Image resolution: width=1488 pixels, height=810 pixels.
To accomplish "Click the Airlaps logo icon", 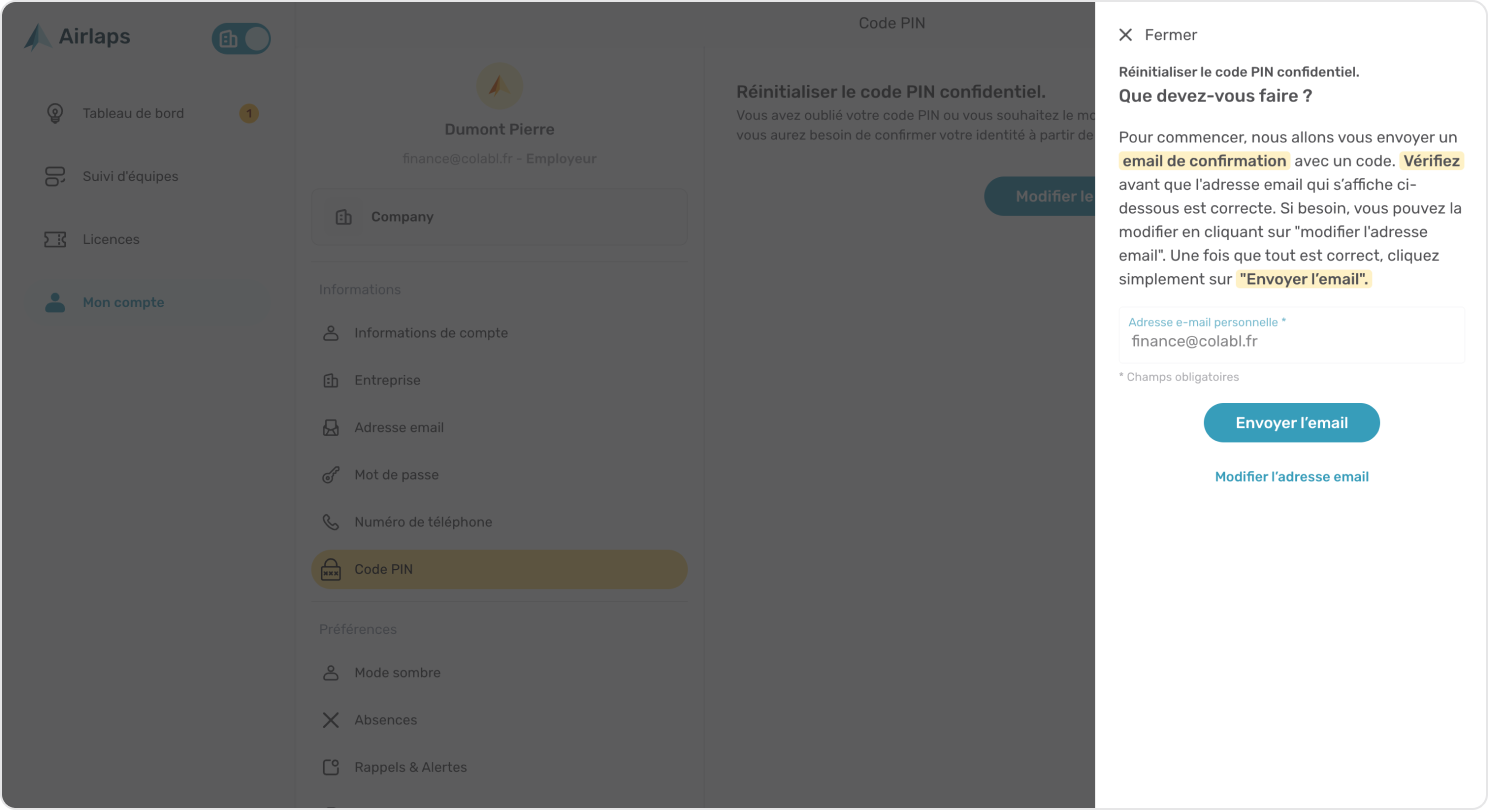I will tap(38, 38).
